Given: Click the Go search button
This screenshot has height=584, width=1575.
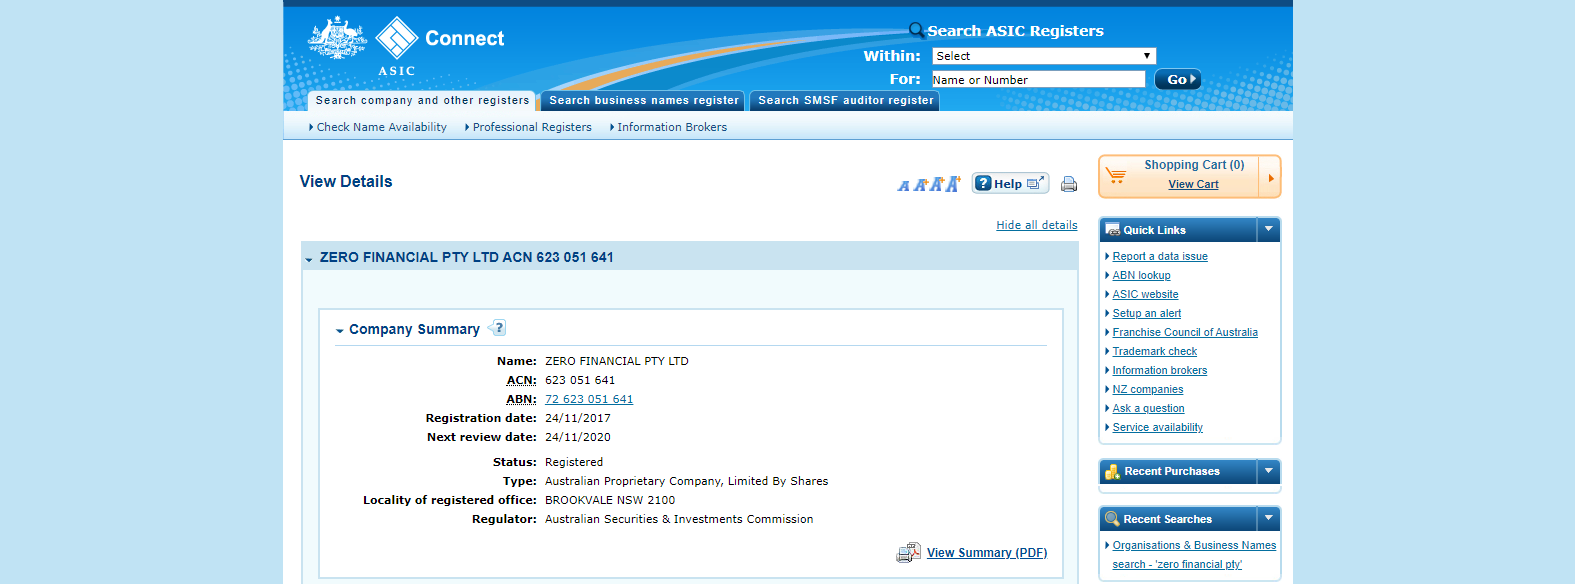Looking at the screenshot, I should click(1178, 80).
